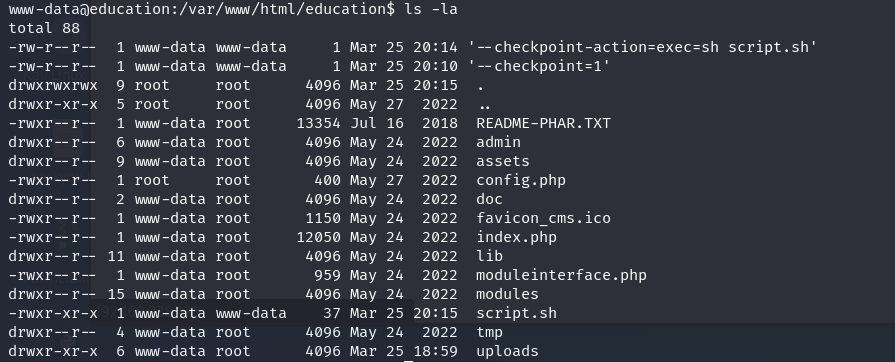Click the tmp directory name
The image size is (895, 362).
[490, 332]
